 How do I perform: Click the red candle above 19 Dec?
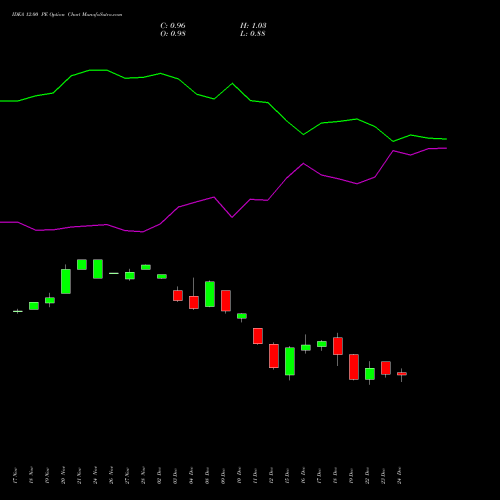pyautogui.click(x=354, y=367)
